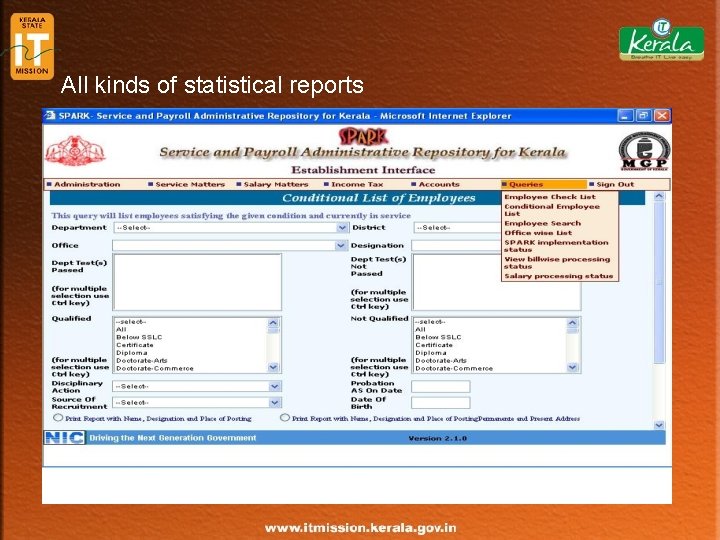The width and height of the screenshot is (720, 540).
Task: Open the Designation dropdown field
Action: (456, 246)
